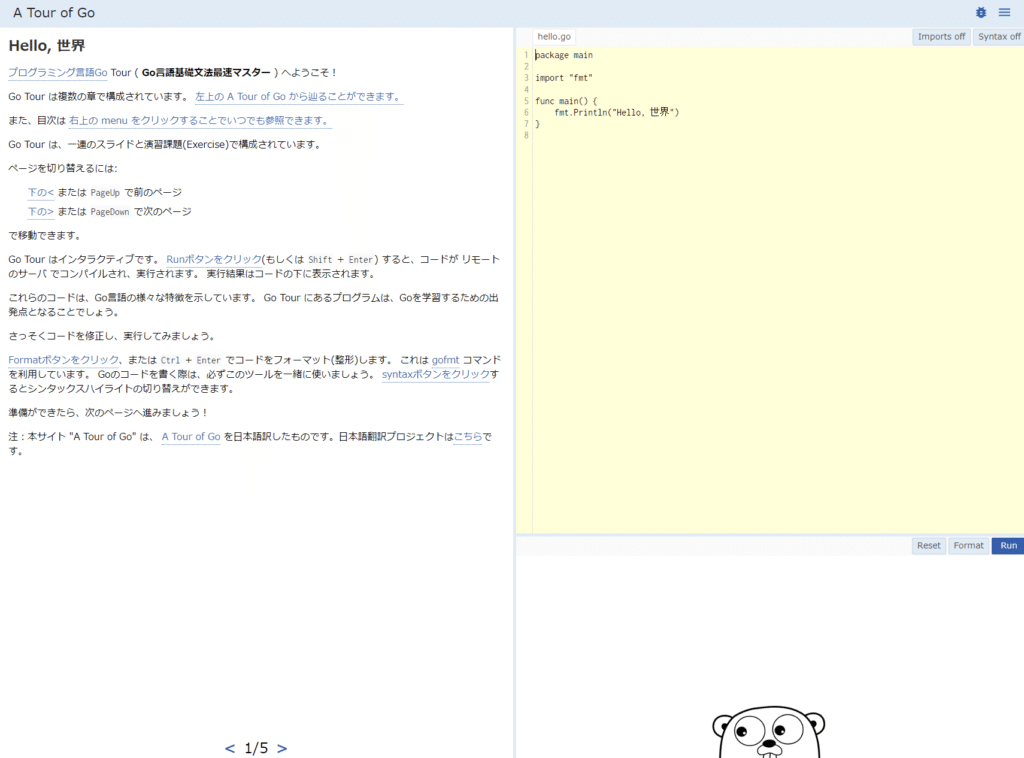The width and height of the screenshot is (1024, 758).
Task: Go back with the previous slide arrow
Action: 228,747
